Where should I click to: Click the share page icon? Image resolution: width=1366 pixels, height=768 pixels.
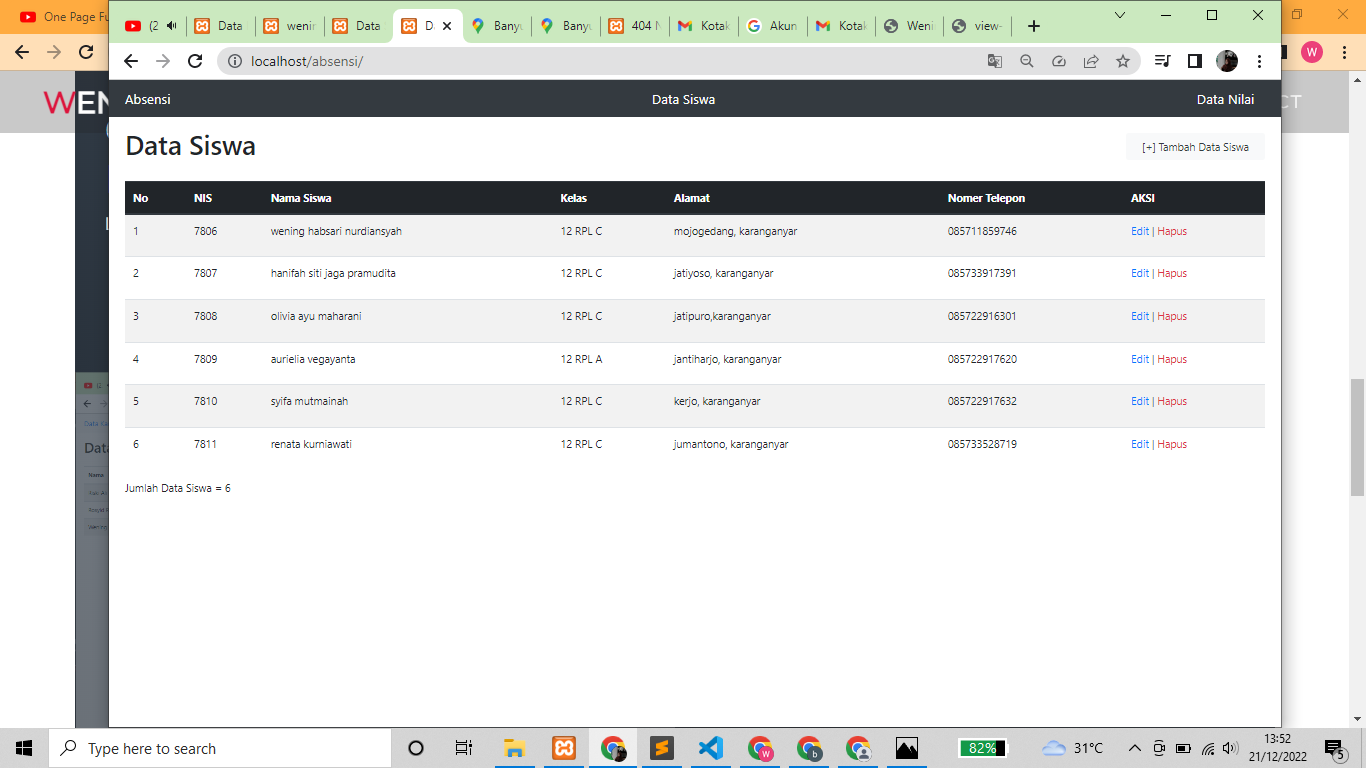tap(1091, 61)
